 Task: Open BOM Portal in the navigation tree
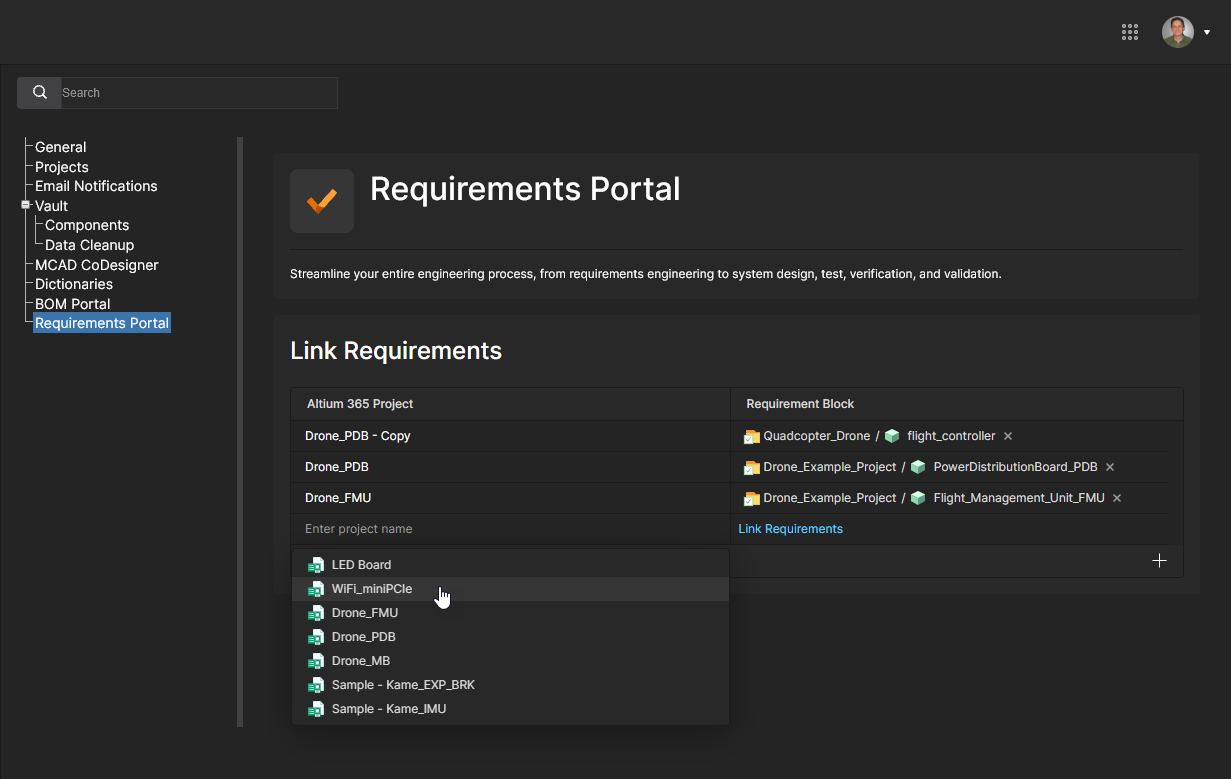tap(72, 304)
